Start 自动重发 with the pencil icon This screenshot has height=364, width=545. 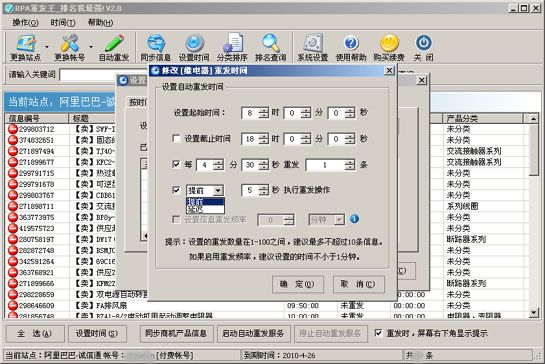click(114, 48)
